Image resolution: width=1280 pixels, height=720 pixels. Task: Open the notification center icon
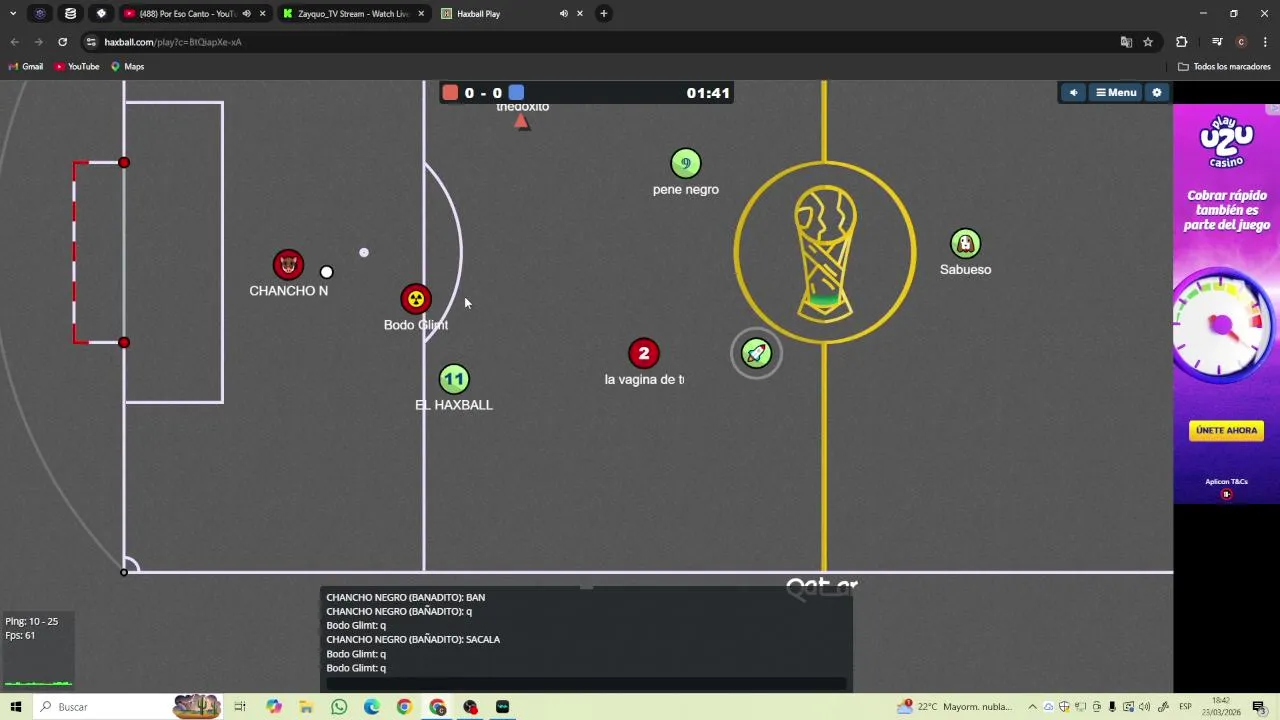click(1259, 707)
